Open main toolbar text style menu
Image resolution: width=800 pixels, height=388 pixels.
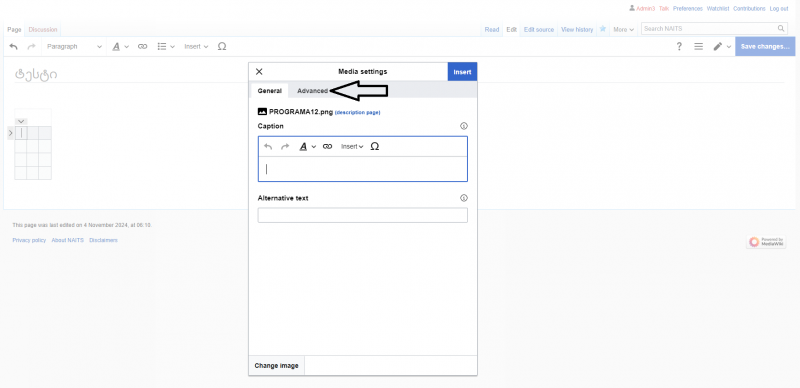click(120, 46)
